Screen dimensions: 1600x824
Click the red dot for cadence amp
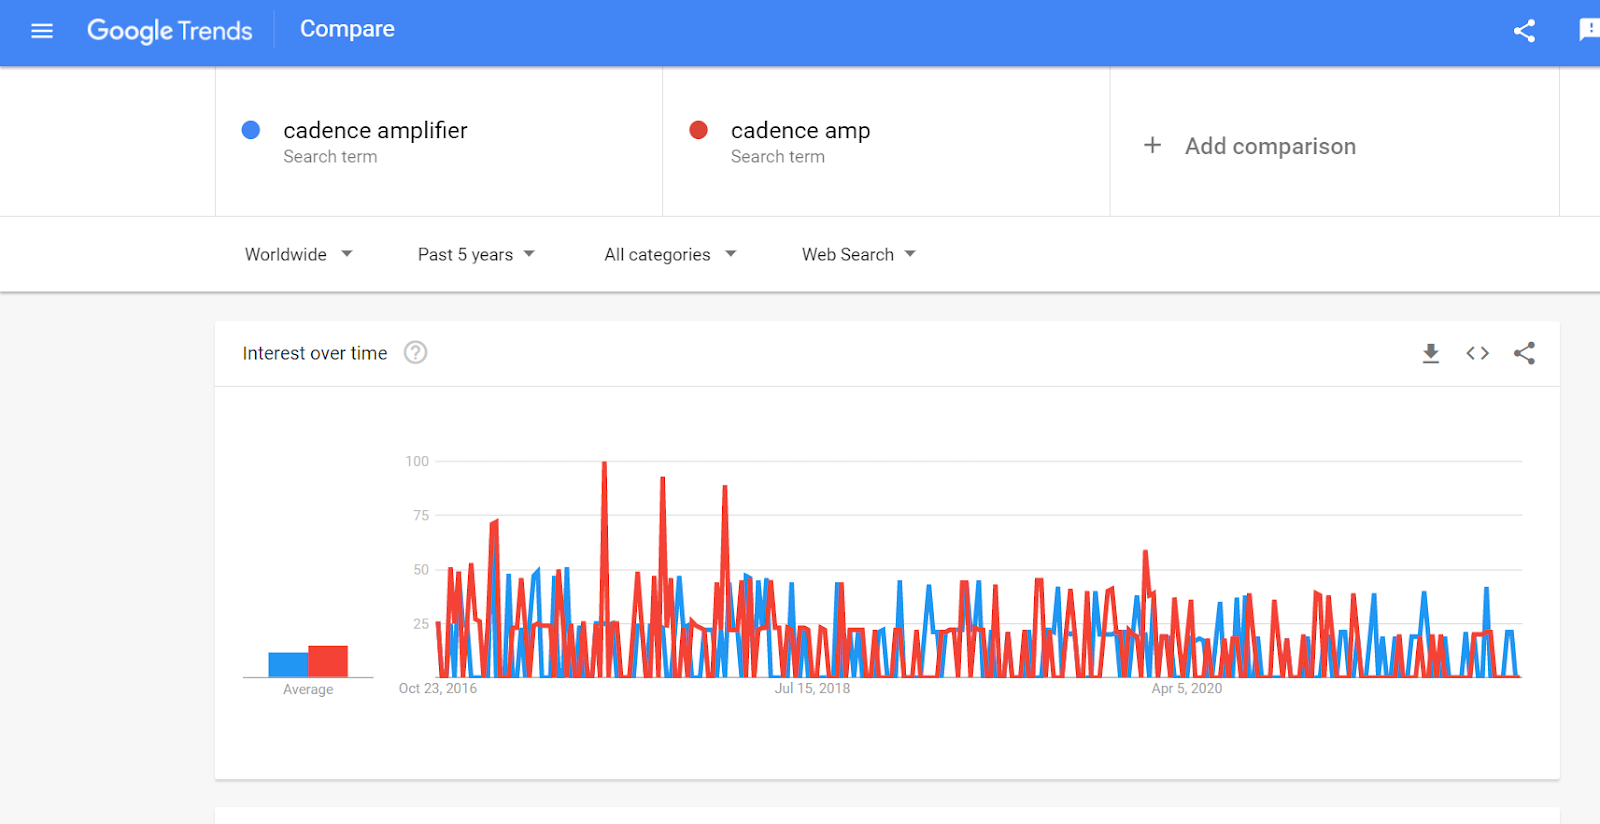point(699,130)
